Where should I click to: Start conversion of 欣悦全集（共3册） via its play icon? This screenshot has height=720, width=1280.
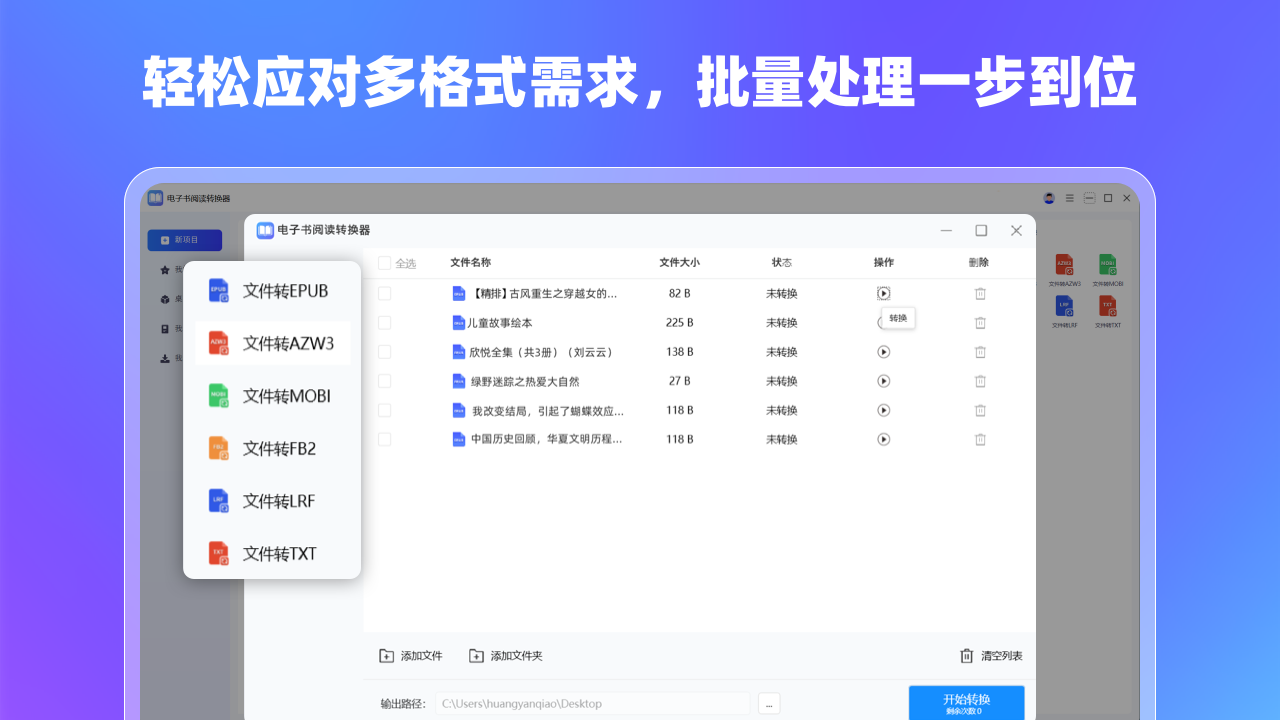(x=883, y=352)
